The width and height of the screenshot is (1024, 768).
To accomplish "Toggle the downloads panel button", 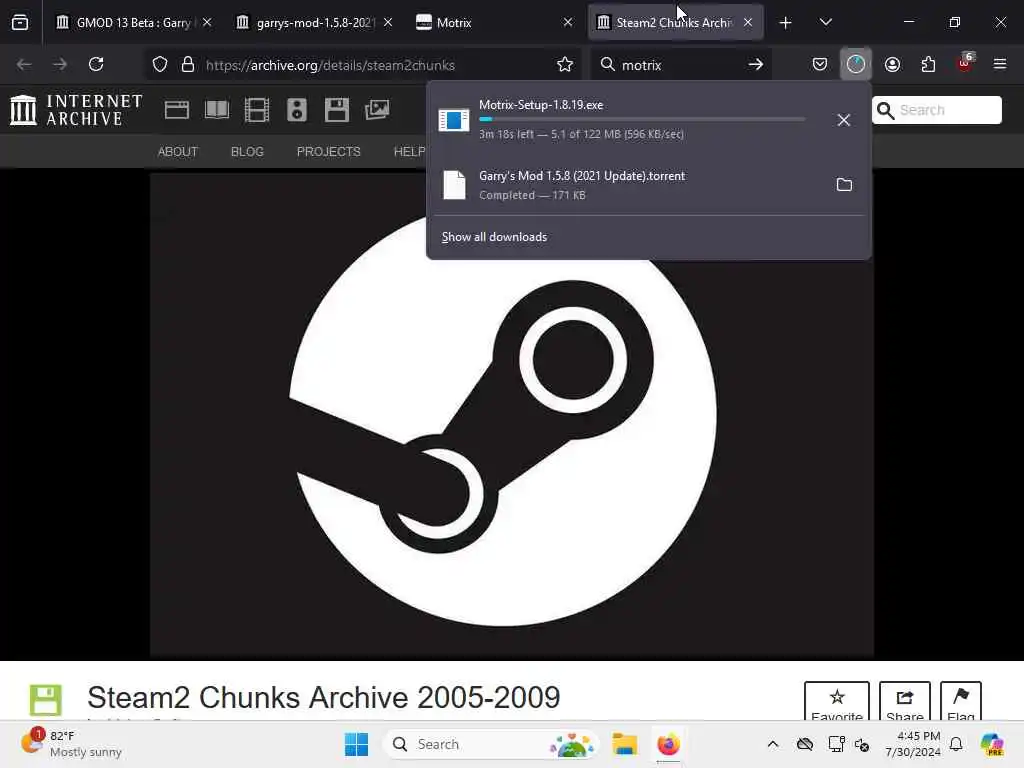I will click(856, 65).
